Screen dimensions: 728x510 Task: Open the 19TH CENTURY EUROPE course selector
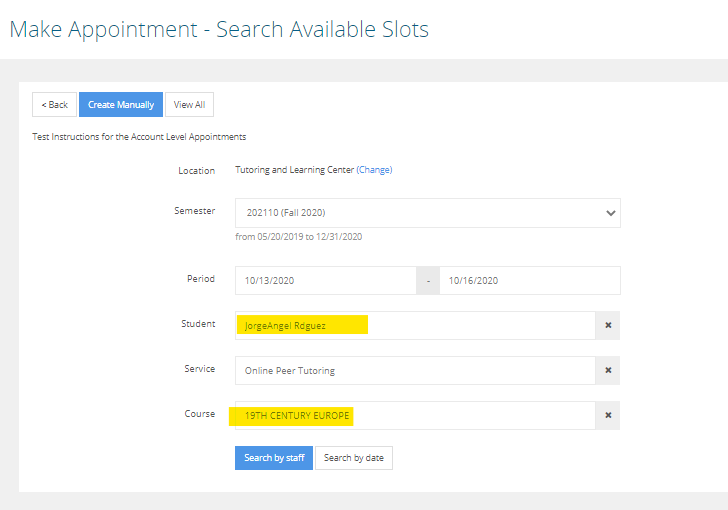414,416
